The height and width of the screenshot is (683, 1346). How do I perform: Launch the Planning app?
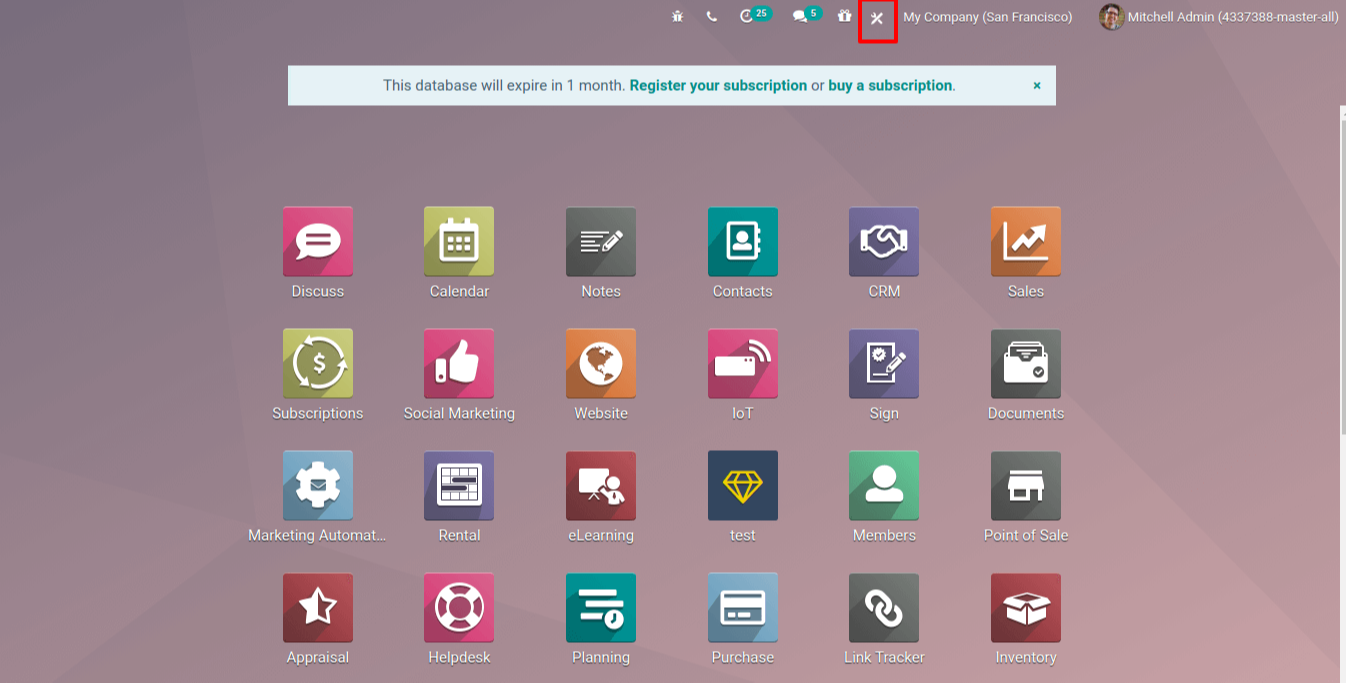601,608
